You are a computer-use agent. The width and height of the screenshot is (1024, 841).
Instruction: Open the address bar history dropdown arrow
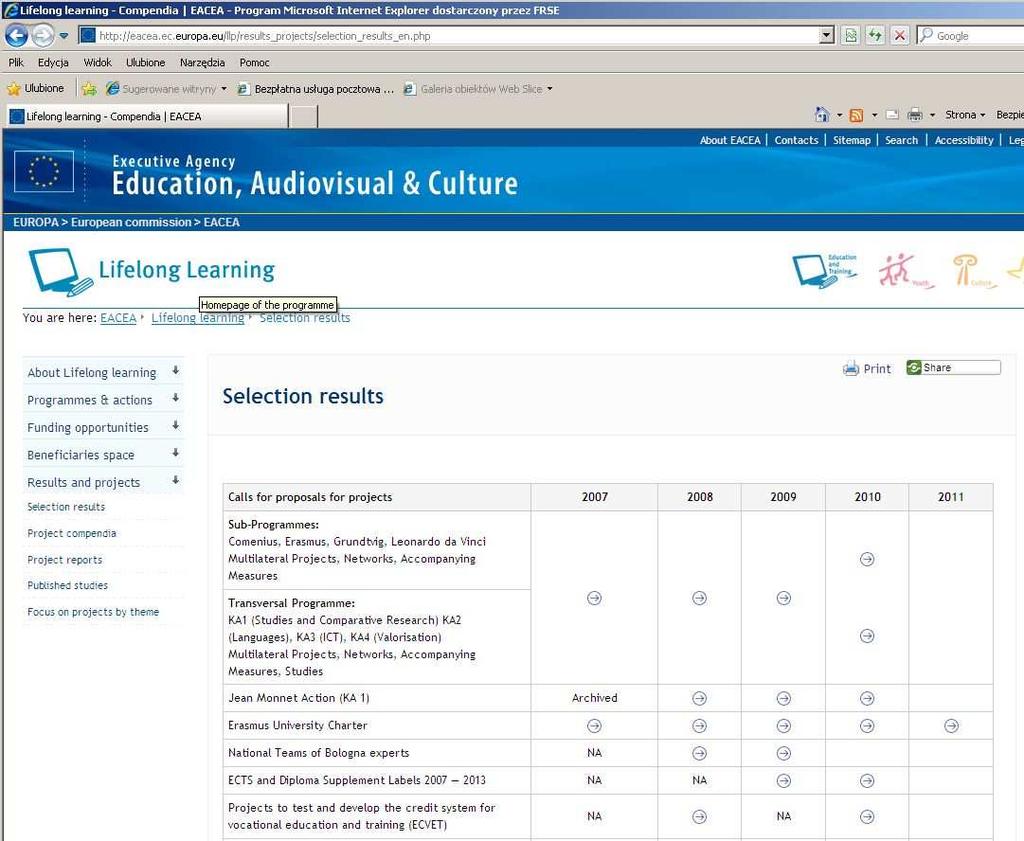(826, 36)
